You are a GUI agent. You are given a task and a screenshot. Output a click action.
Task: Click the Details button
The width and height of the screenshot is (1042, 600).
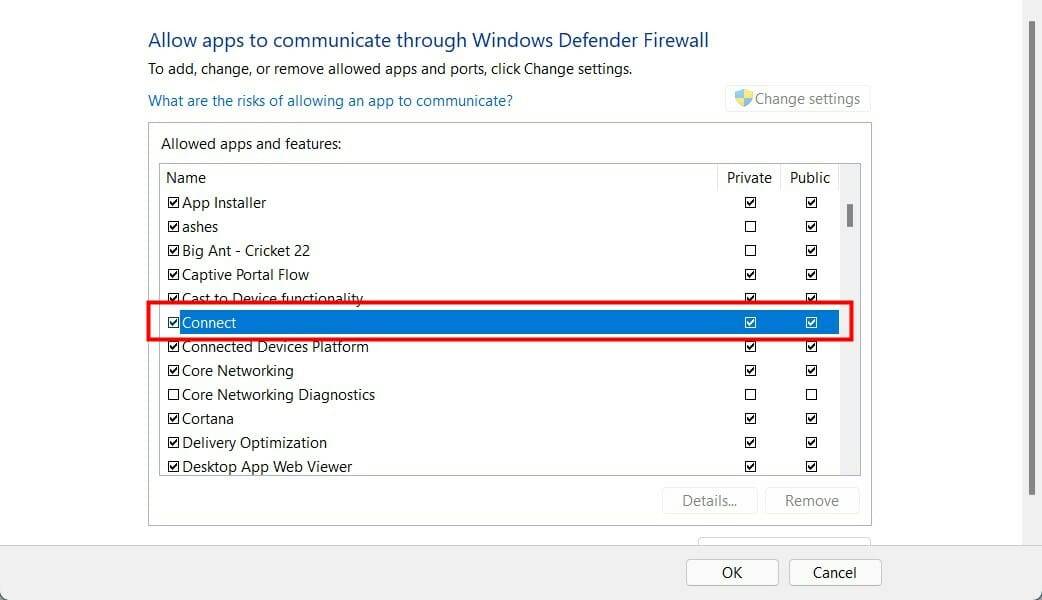click(x=709, y=500)
